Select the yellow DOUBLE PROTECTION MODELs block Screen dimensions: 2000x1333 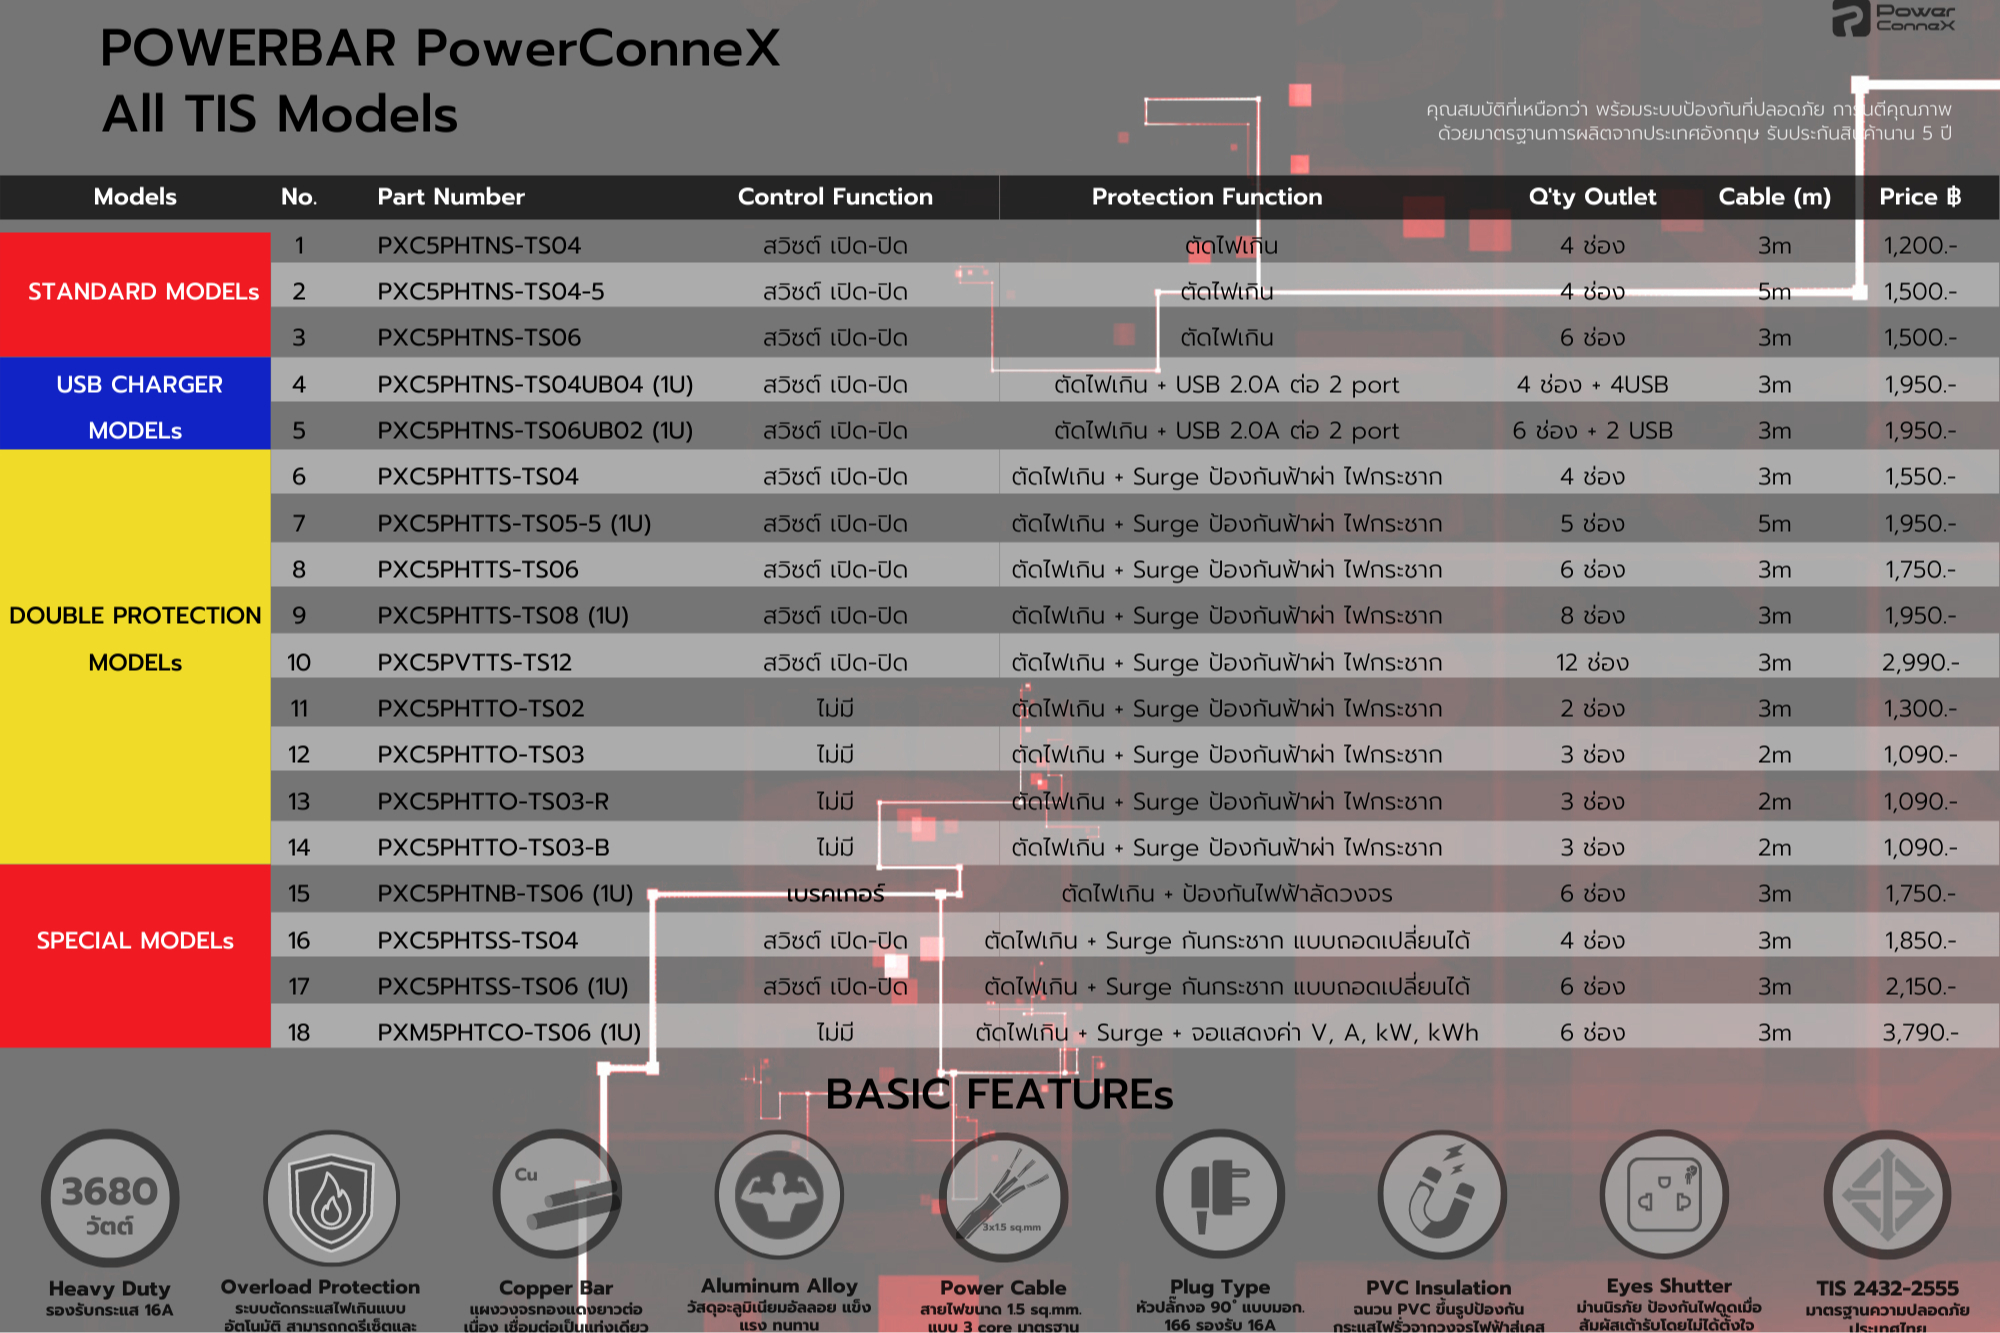tap(136, 638)
